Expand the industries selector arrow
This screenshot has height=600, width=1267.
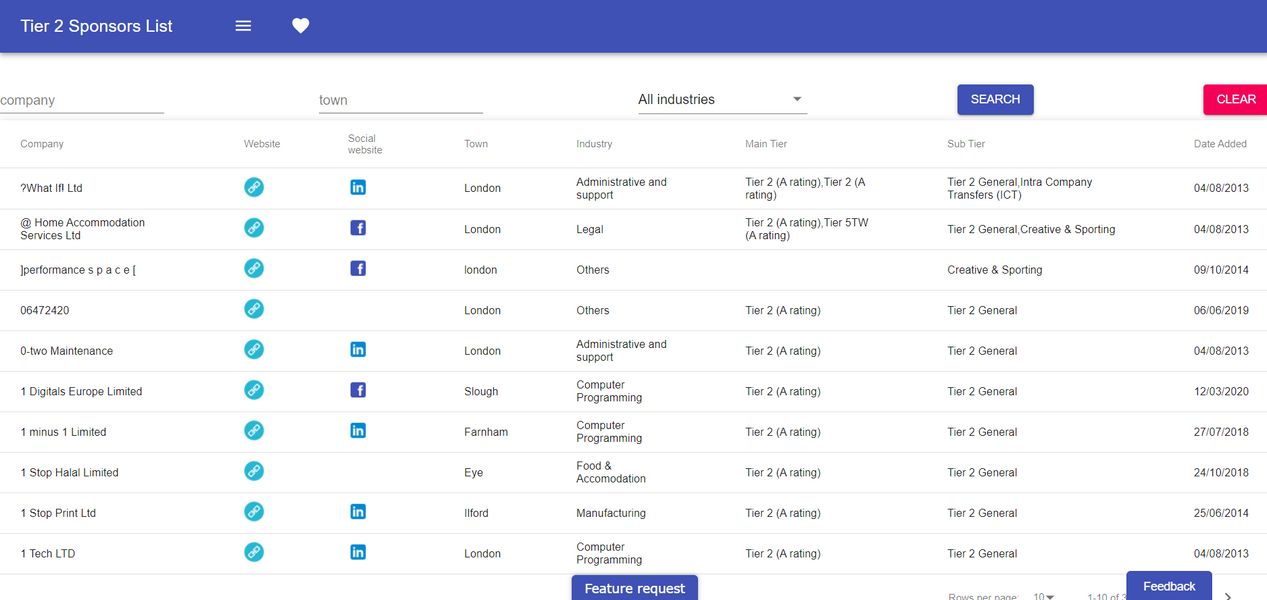tap(796, 99)
